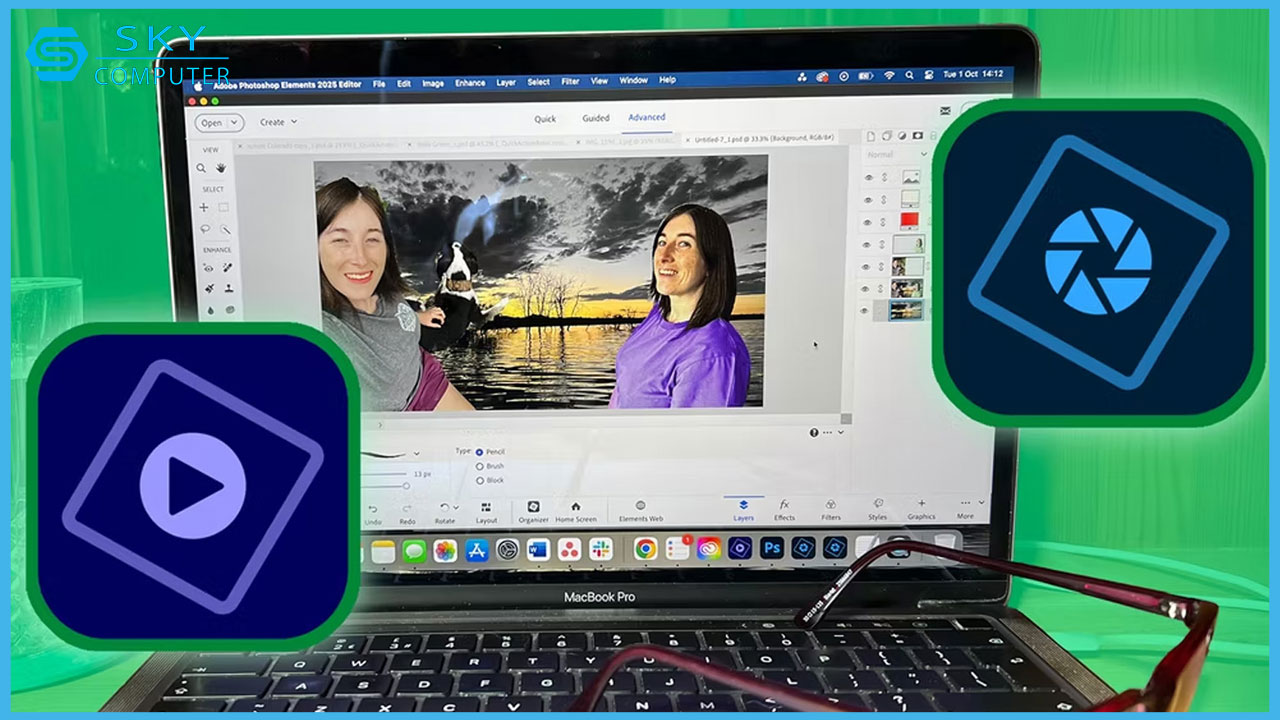Screen dimensions: 1280x720
Task: Switch to the Quick editing tab
Action: pos(545,117)
